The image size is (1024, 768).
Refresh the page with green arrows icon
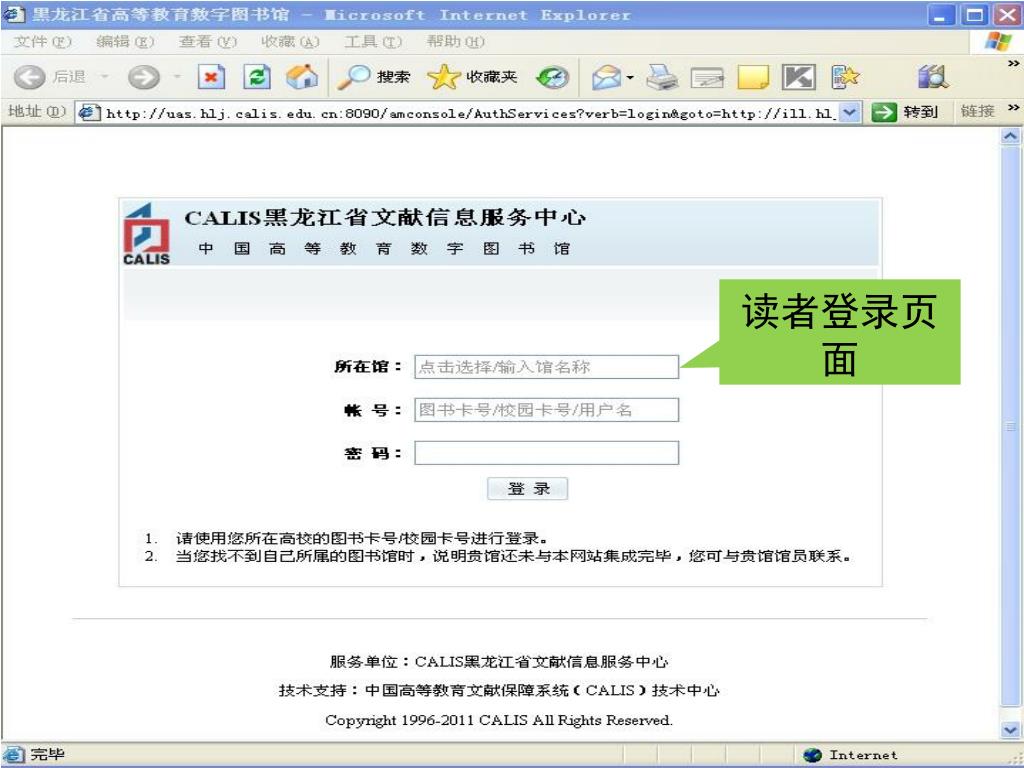point(257,77)
